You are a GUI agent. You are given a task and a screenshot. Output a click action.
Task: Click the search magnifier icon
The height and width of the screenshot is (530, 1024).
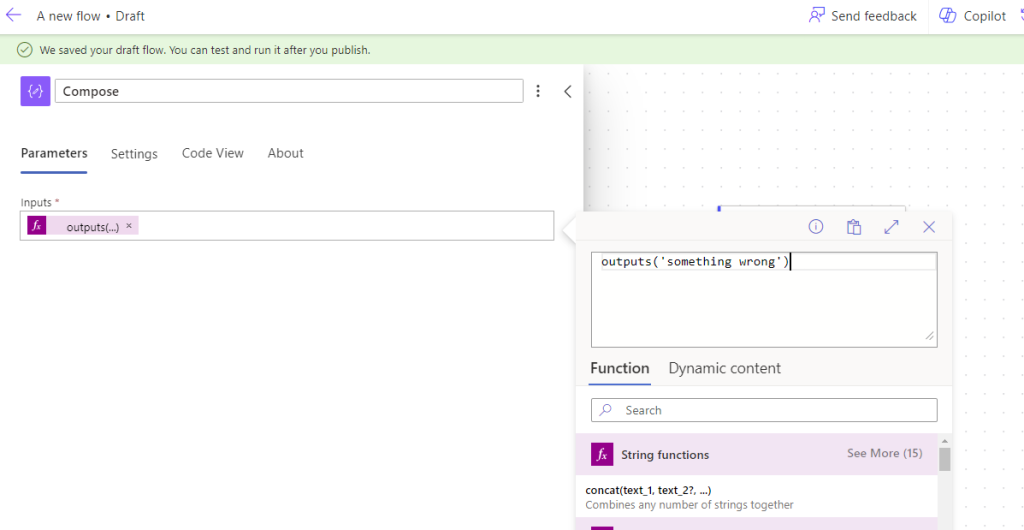[606, 410]
